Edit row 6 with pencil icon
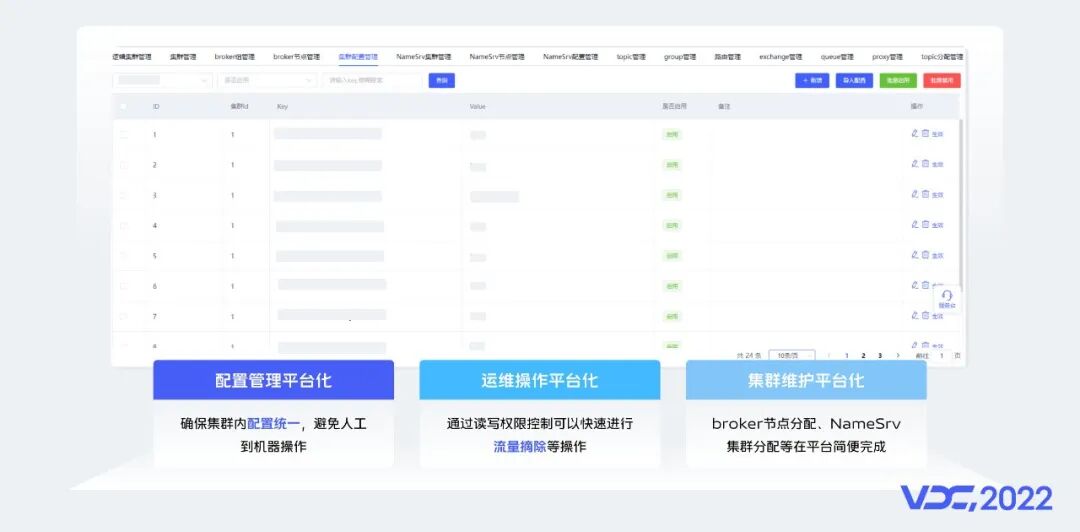The image size is (1080, 532). click(915, 285)
